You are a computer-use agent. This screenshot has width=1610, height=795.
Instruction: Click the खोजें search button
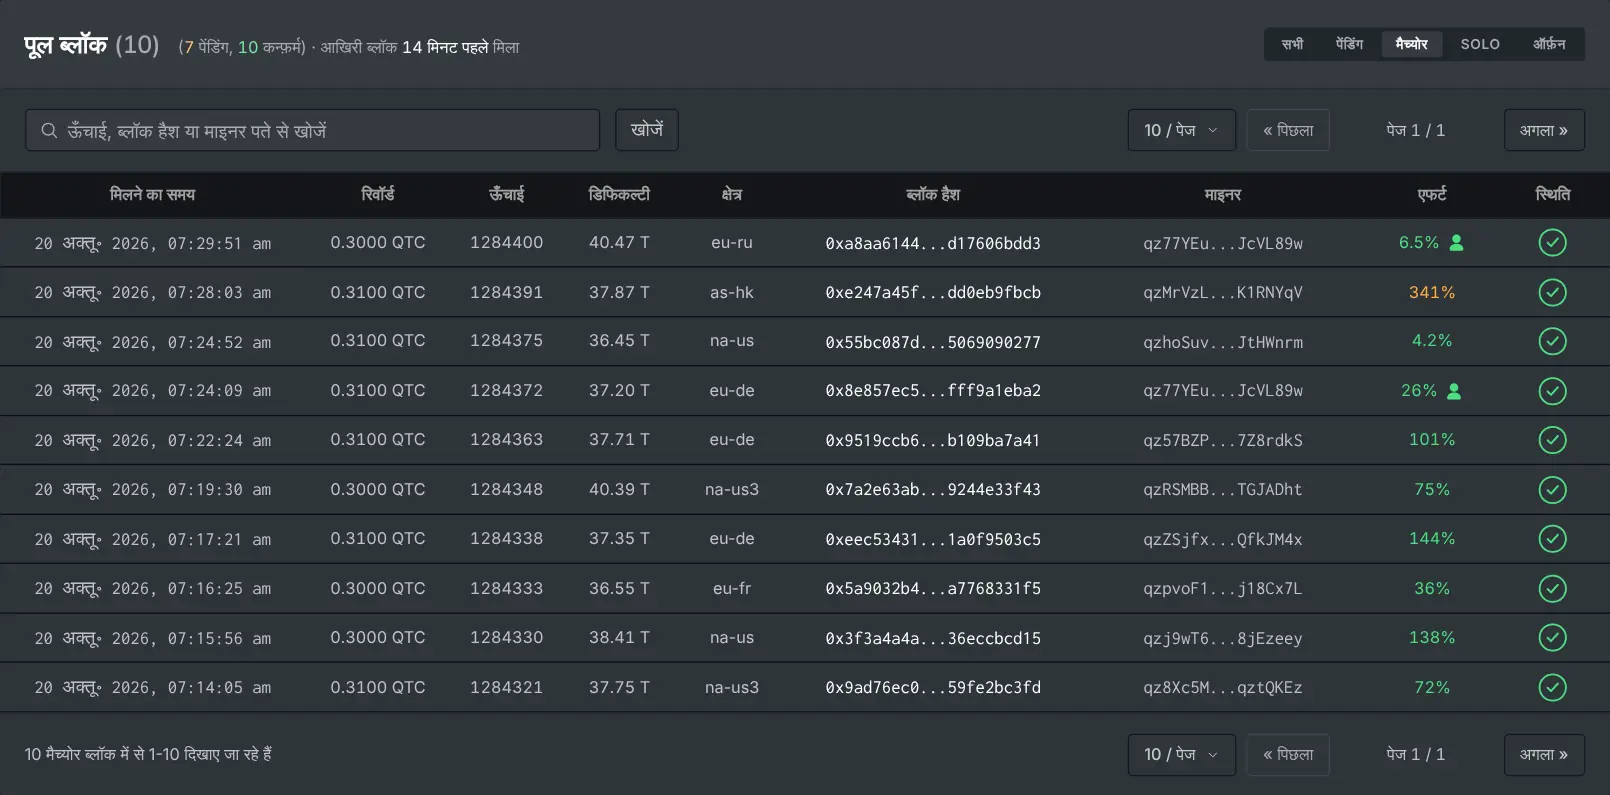coord(647,130)
